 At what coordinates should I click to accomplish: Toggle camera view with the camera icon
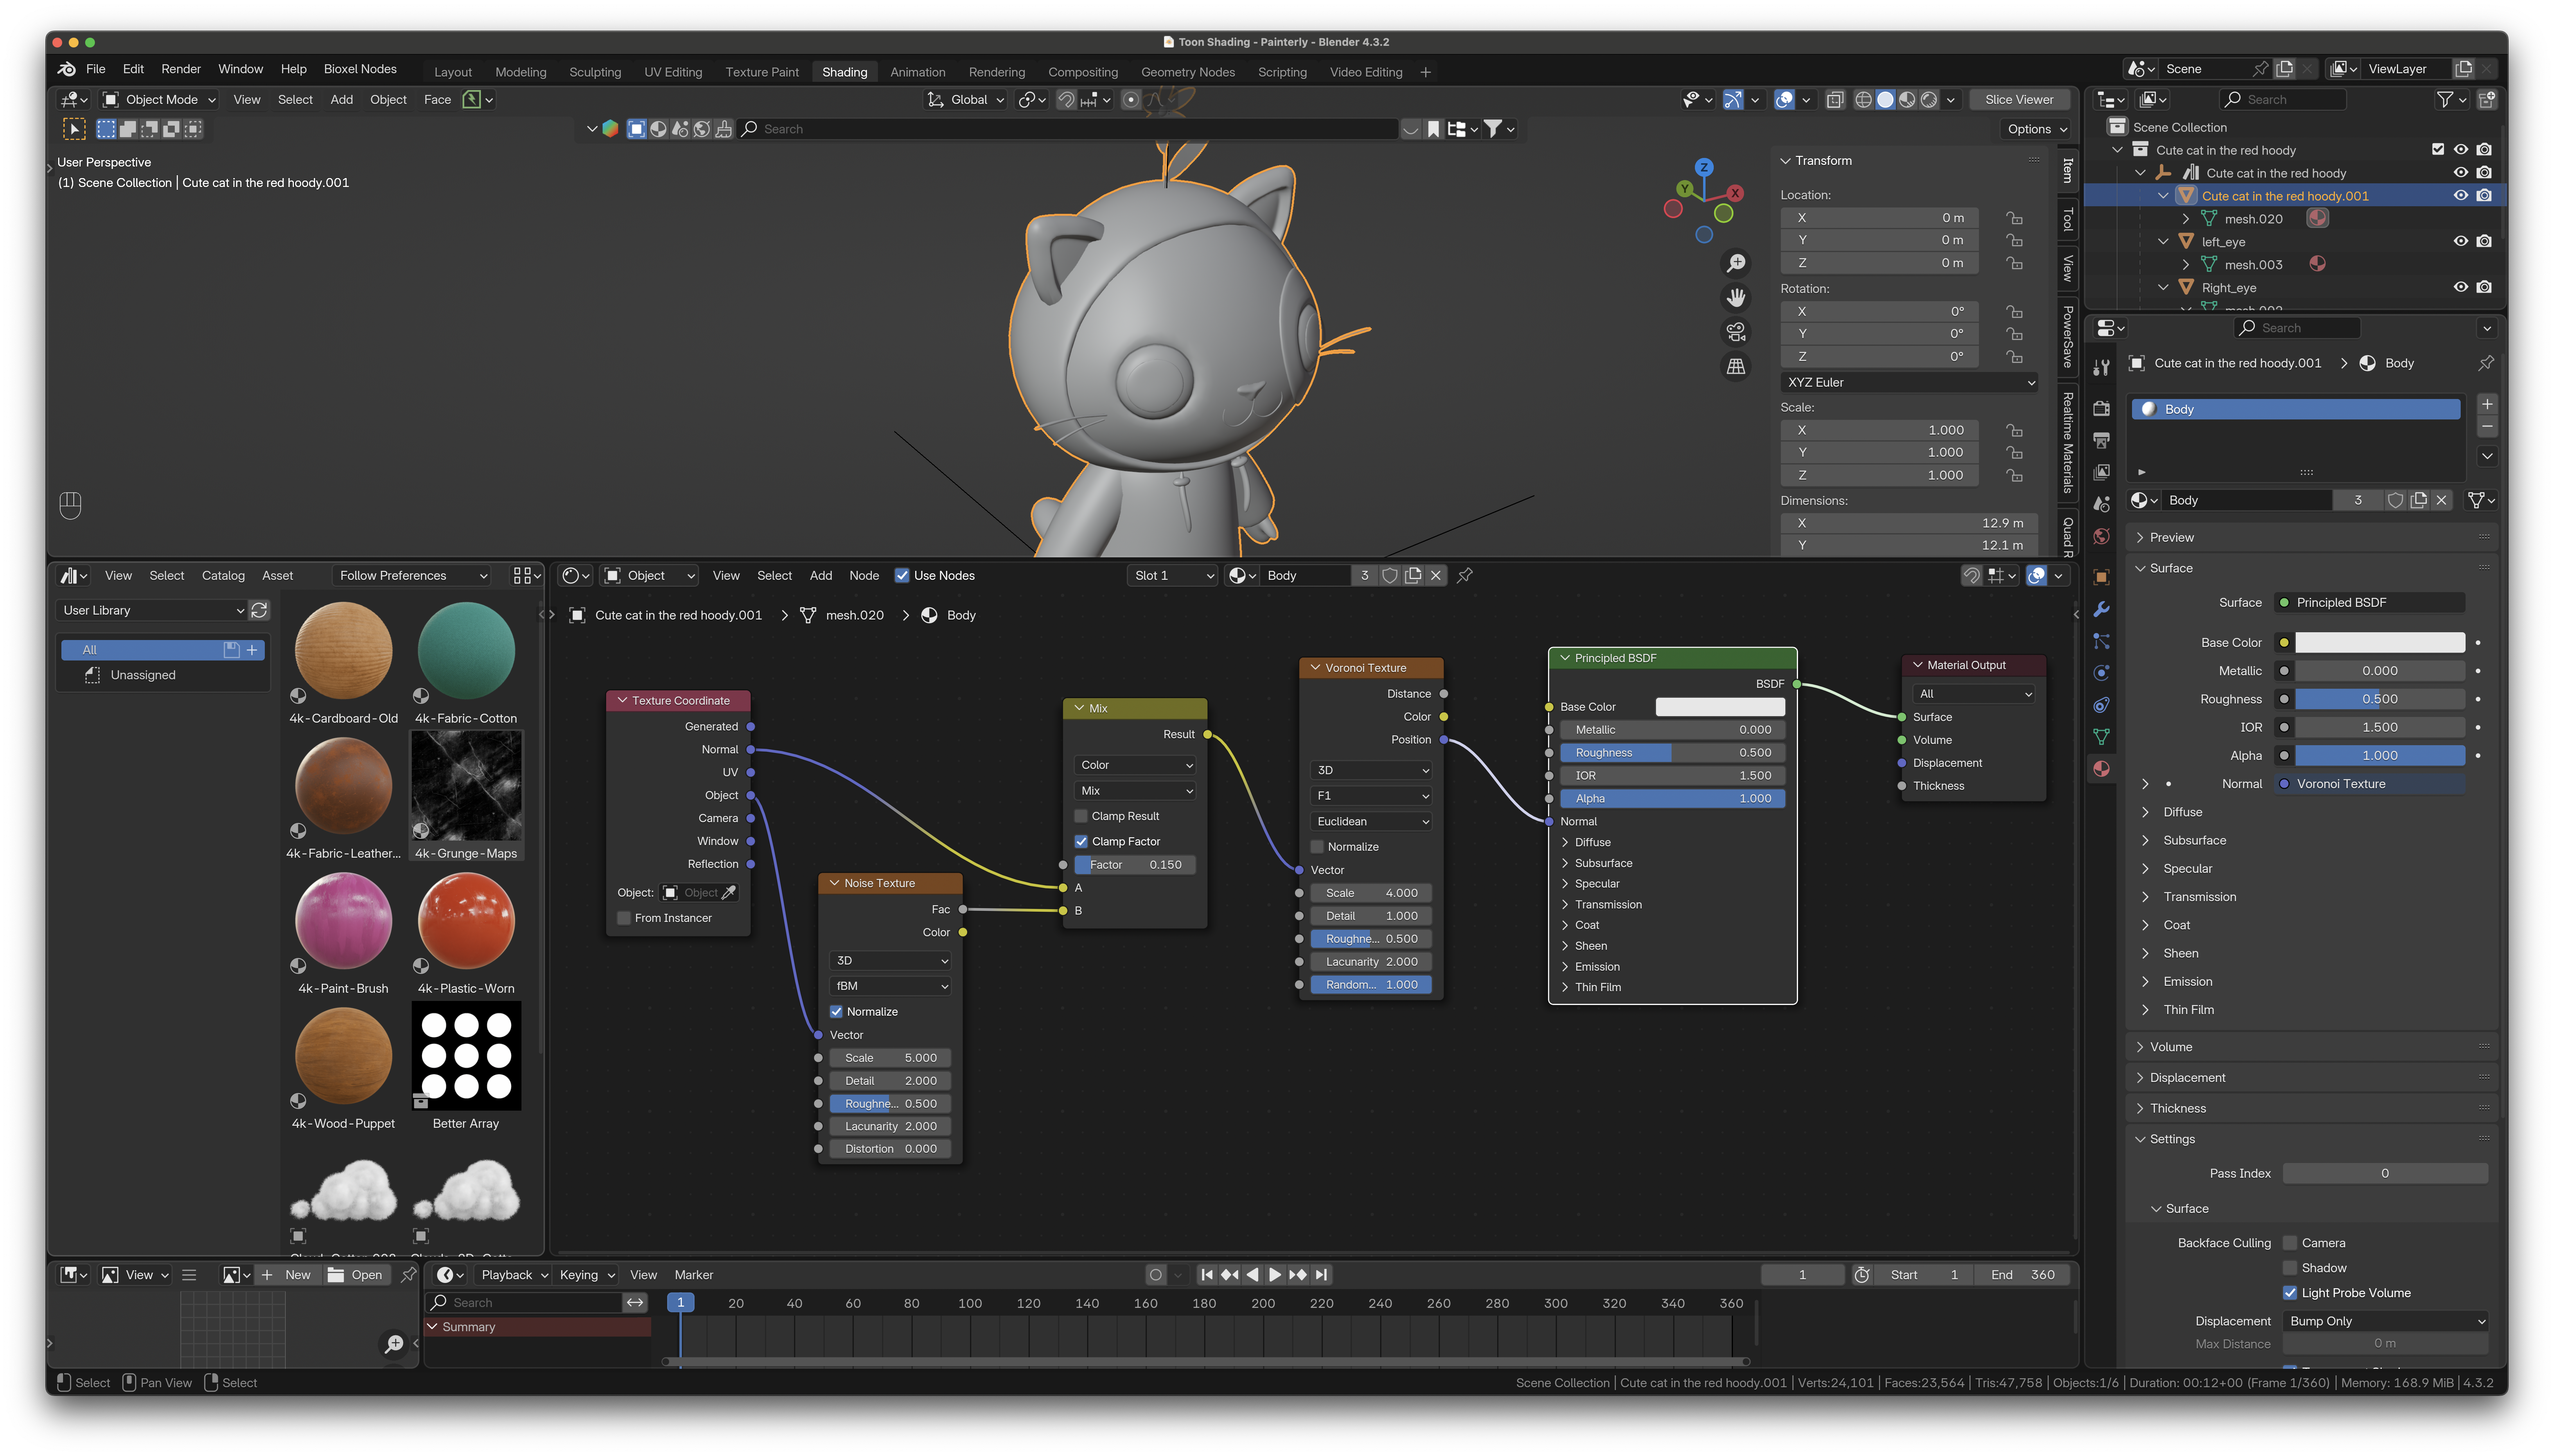tap(1736, 332)
